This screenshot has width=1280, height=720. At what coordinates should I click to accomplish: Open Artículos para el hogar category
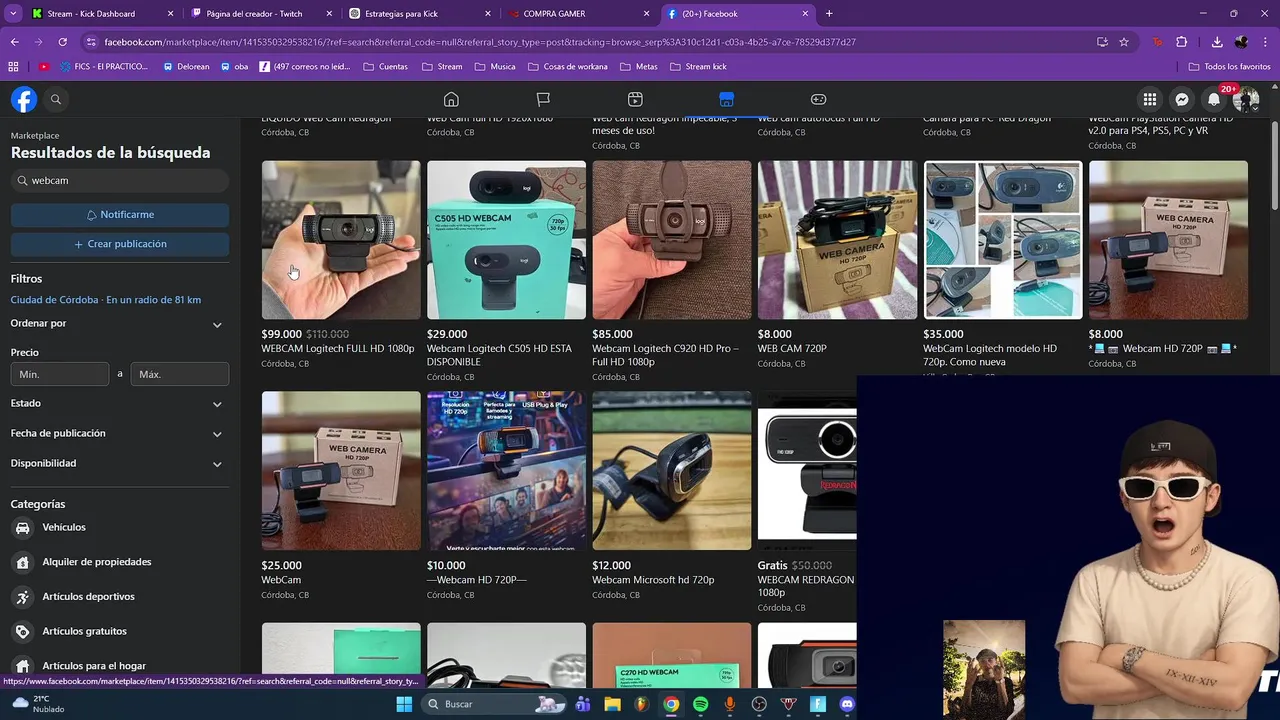click(94, 666)
